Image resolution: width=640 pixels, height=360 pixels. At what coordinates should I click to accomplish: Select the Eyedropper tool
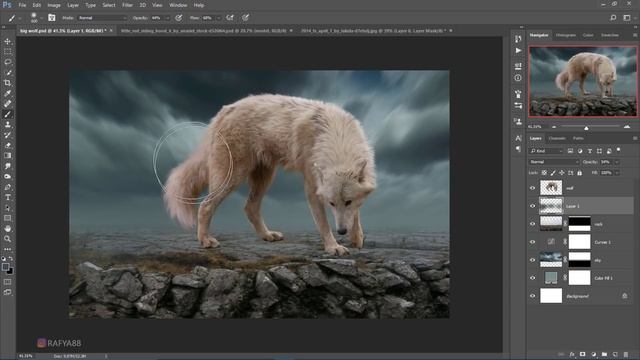[8, 93]
